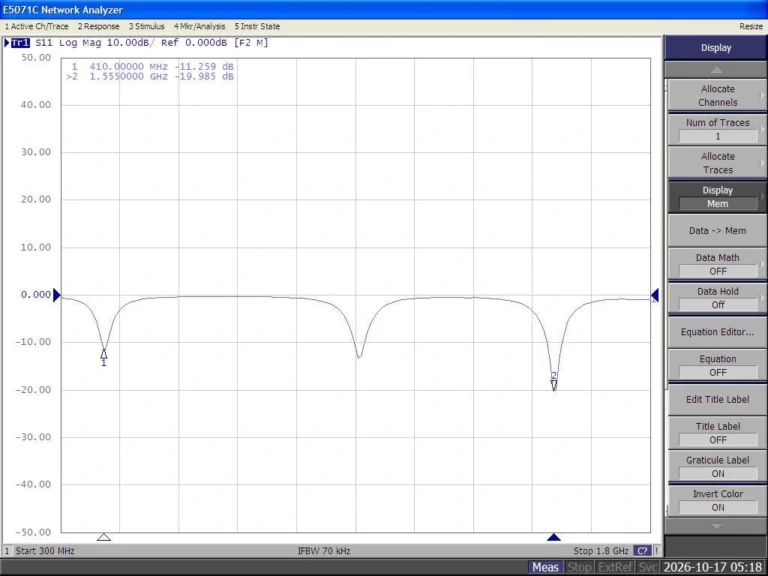Screen dimensions: 768x576
Task: Open the Allocate Channels submenu
Action: pos(717,96)
